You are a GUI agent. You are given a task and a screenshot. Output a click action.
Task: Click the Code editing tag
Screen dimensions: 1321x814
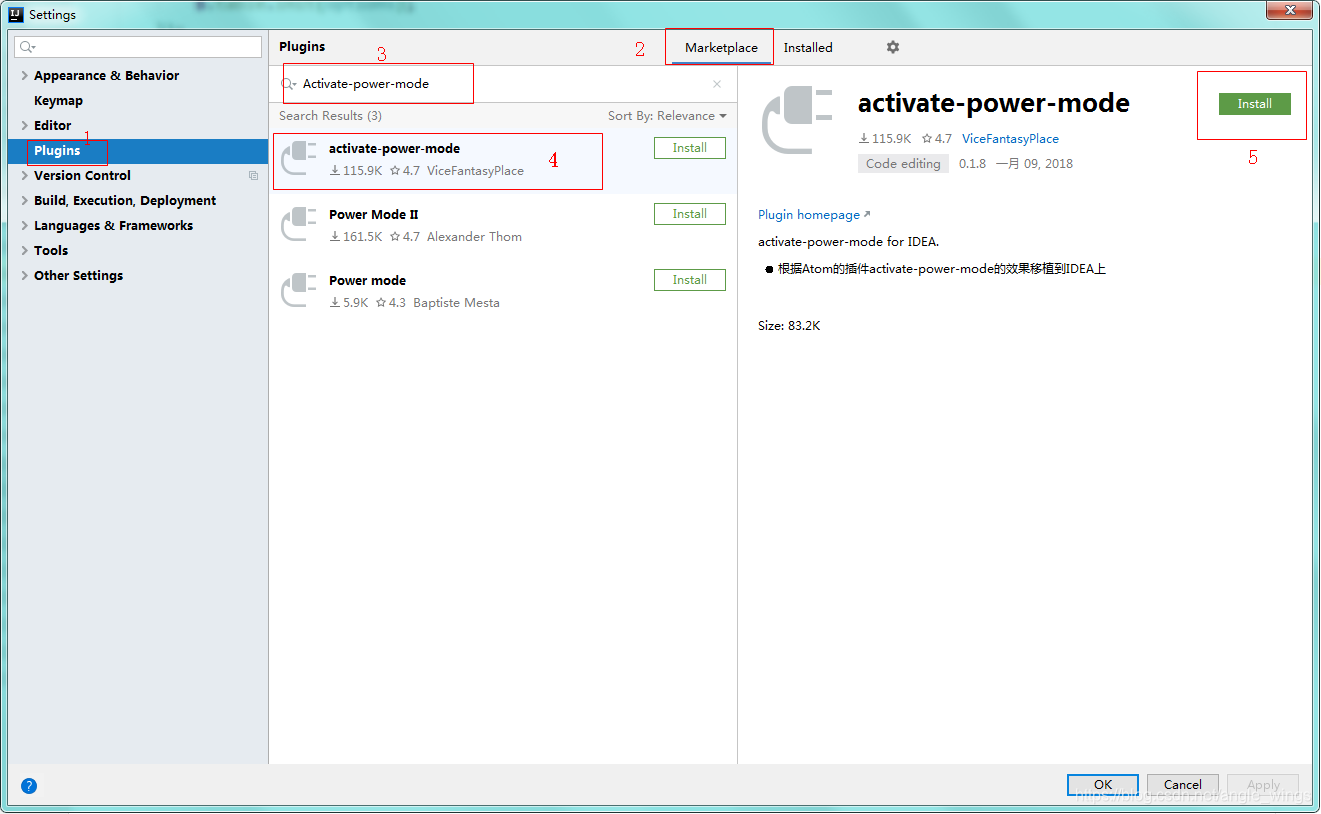(903, 164)
